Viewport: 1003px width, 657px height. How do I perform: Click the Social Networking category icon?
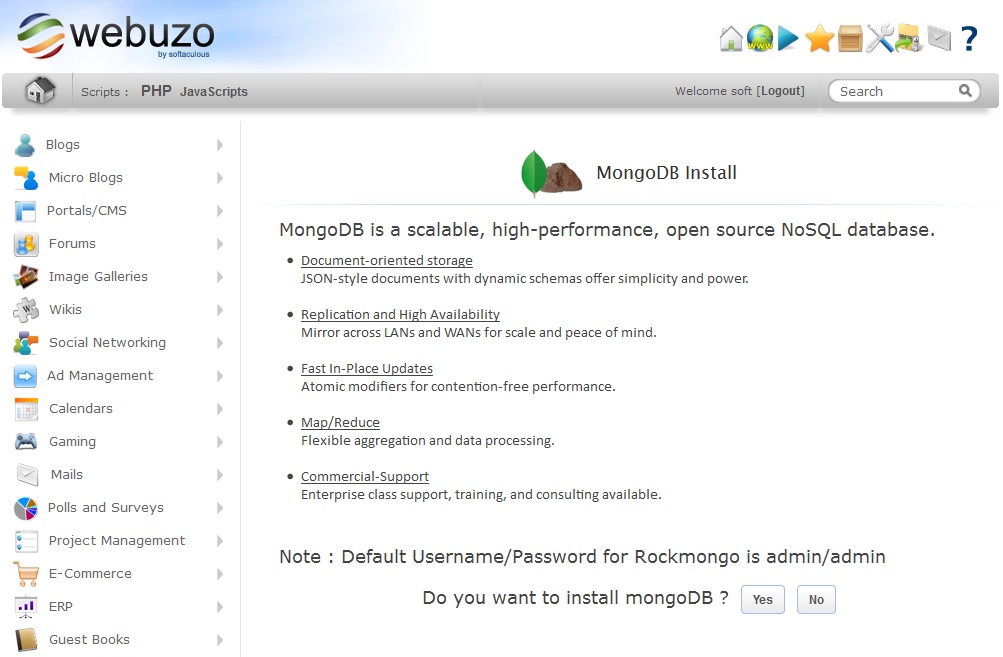pyautogui.click(x=26, y=343)
